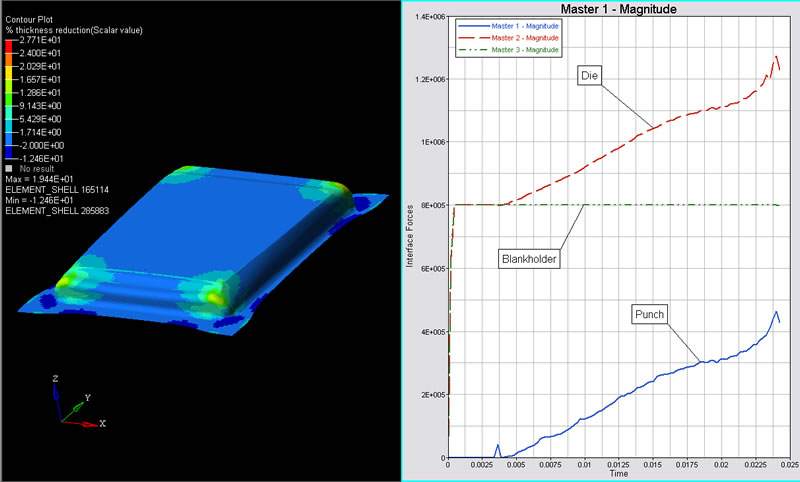Select the Time horizontal axis label
Viewport: 800px width, 482px height.
point(619,473)
